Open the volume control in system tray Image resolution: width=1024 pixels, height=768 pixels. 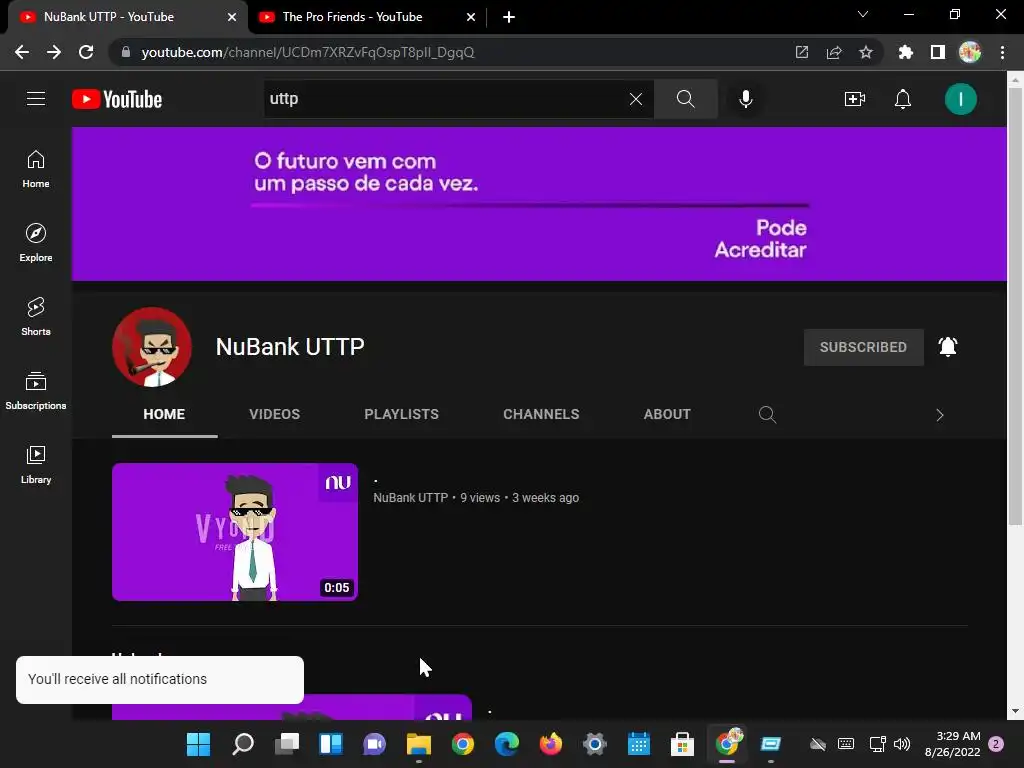click(902, 744)
